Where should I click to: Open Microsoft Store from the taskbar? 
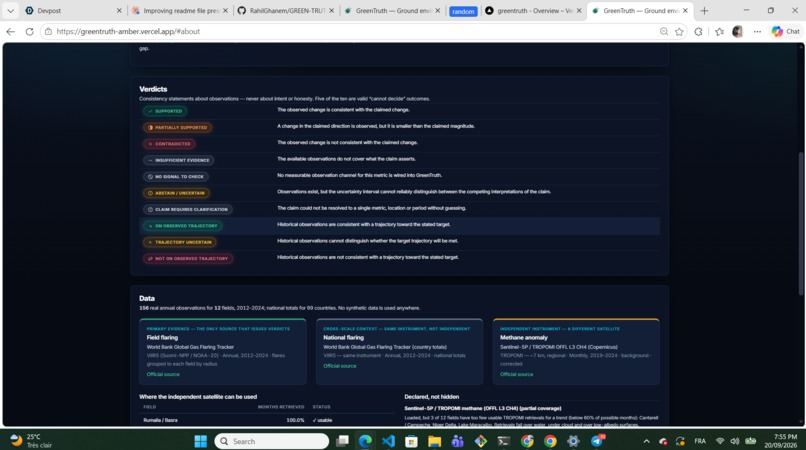(x=411, y=441)
